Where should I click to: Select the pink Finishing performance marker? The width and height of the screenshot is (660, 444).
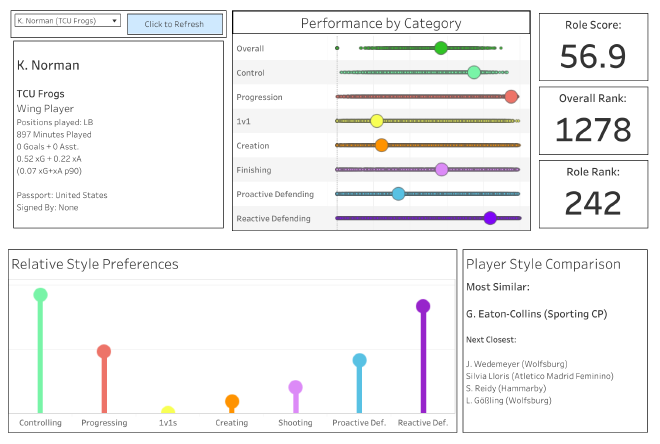(x=442, y=170)
